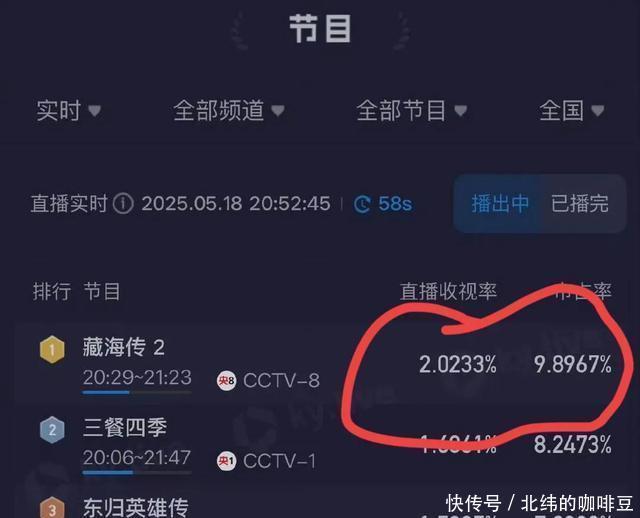Expand the 全部频道 channel filter
Viewport: 640px width, 518px height.
[x=229, y=111]
